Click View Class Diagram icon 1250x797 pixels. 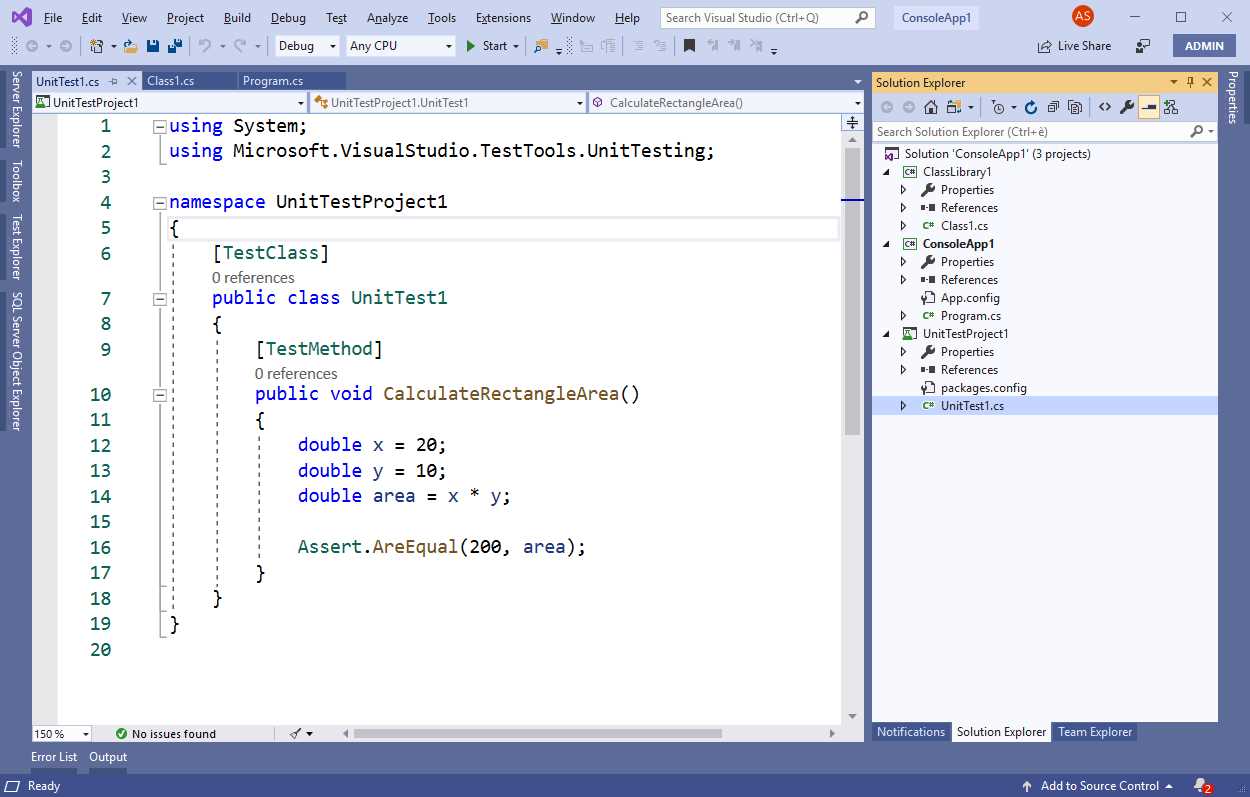[1171, 107]
